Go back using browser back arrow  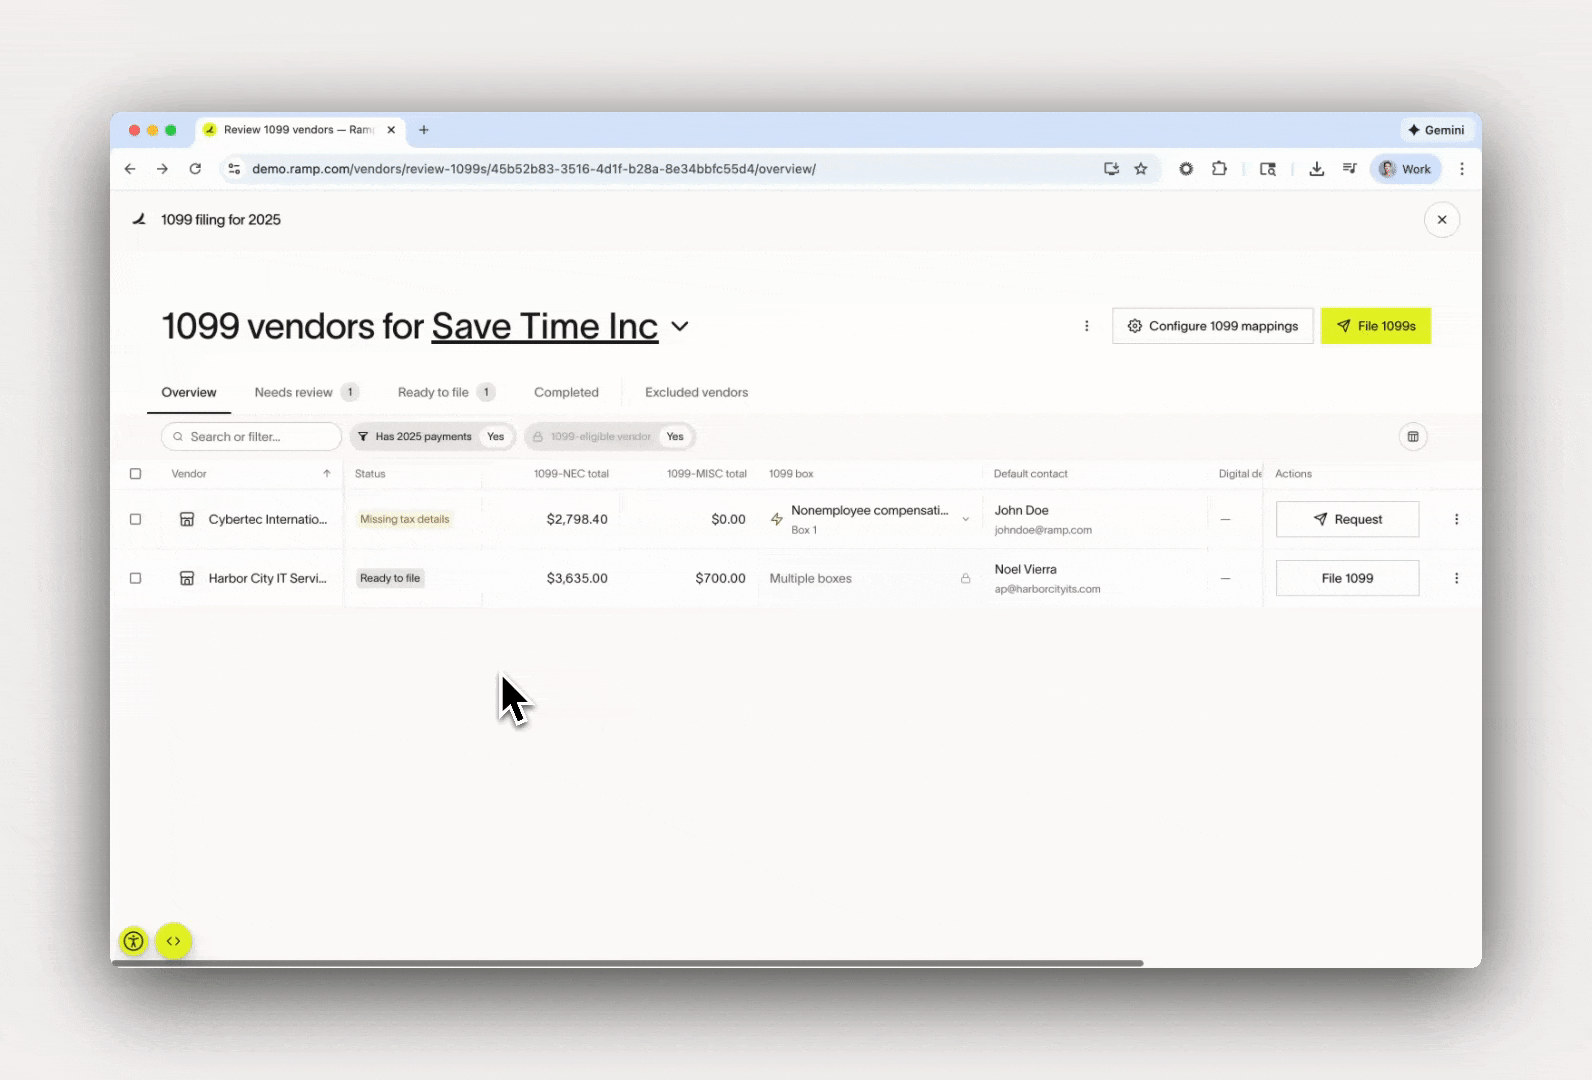[x=130, y=169]
